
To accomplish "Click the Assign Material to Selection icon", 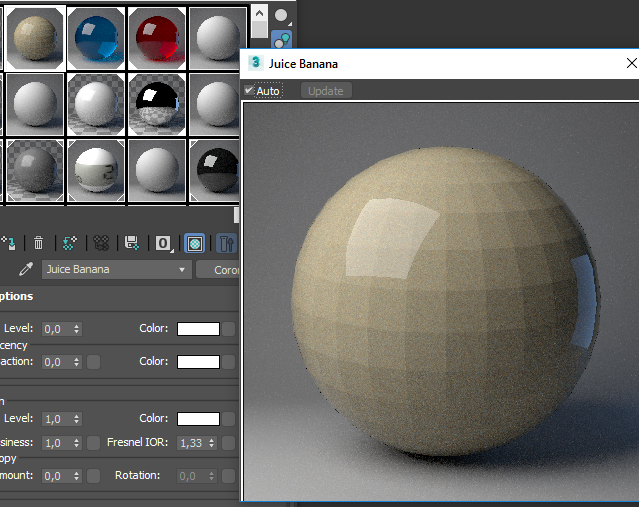I will (9, 242).
